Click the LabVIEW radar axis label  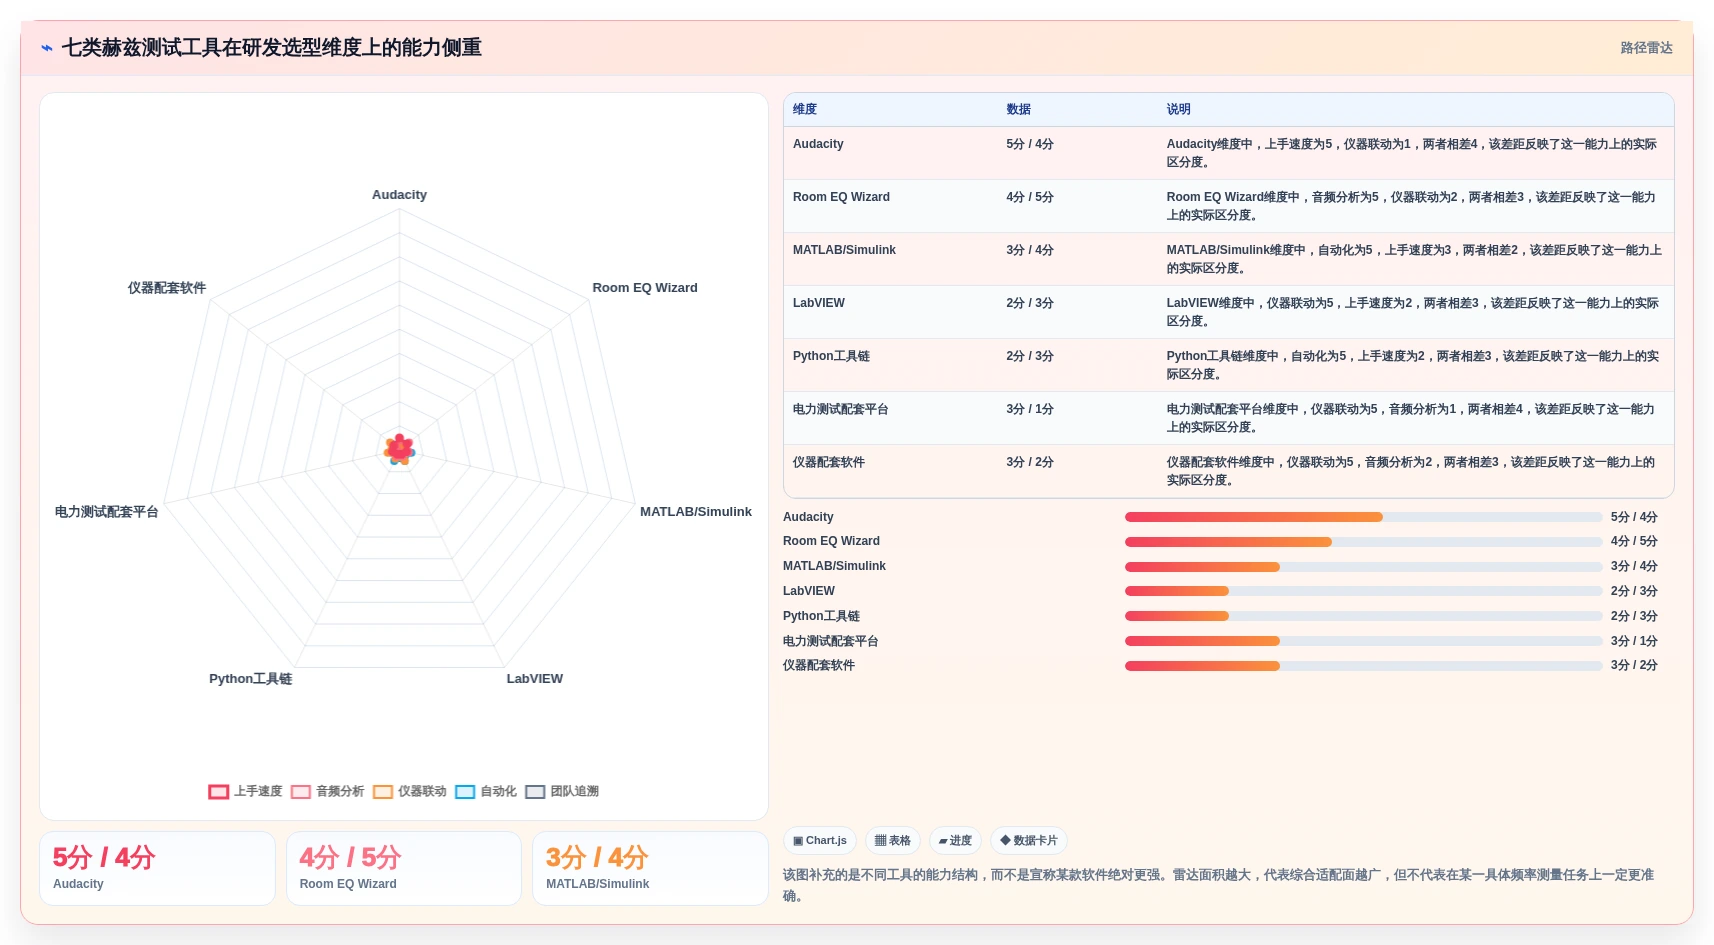[535, 679]
